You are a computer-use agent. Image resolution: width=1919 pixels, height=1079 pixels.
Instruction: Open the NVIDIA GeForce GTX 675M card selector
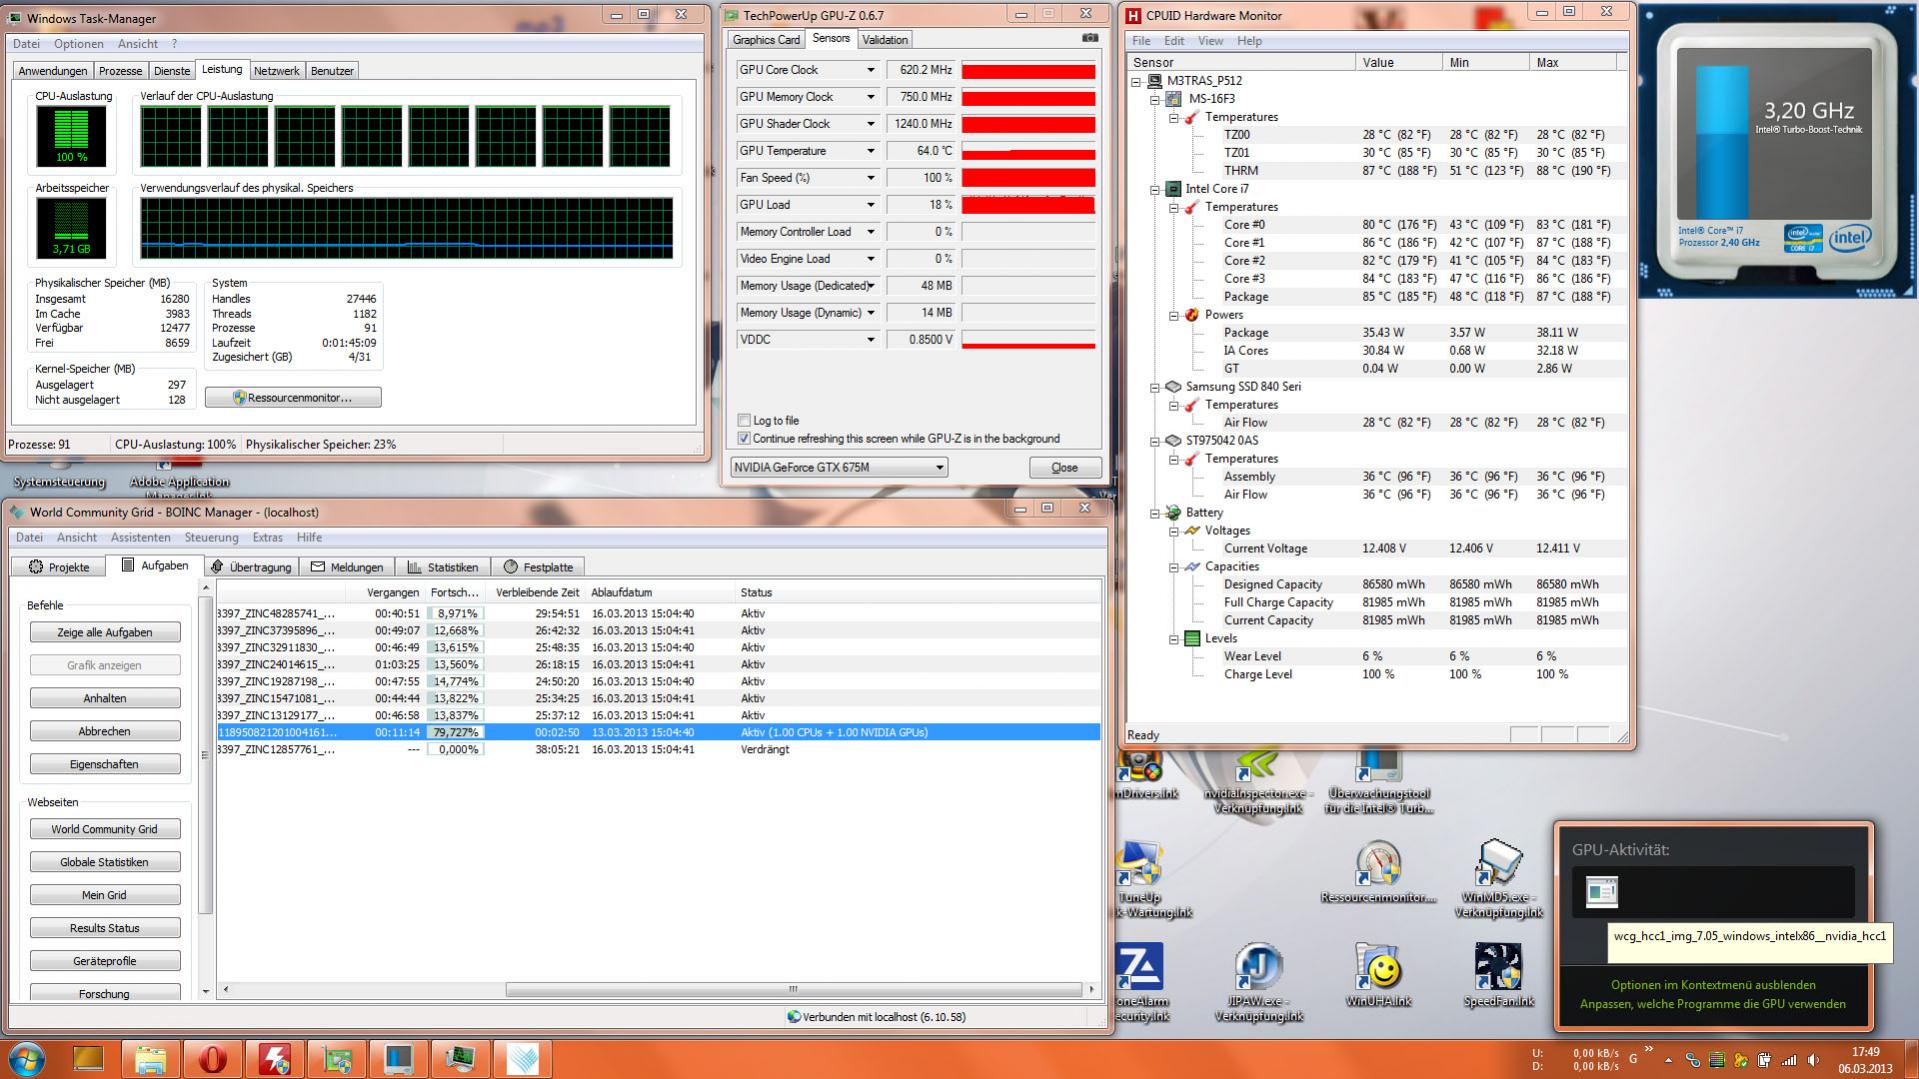click(x=839, y=467)
